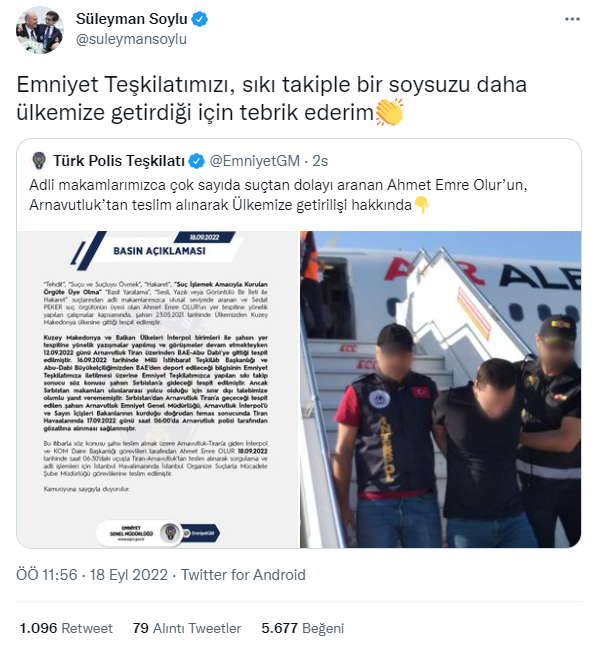Open the Süleyman Soylu display name link
Screen dimensions: 596x654
pos(131,19)
